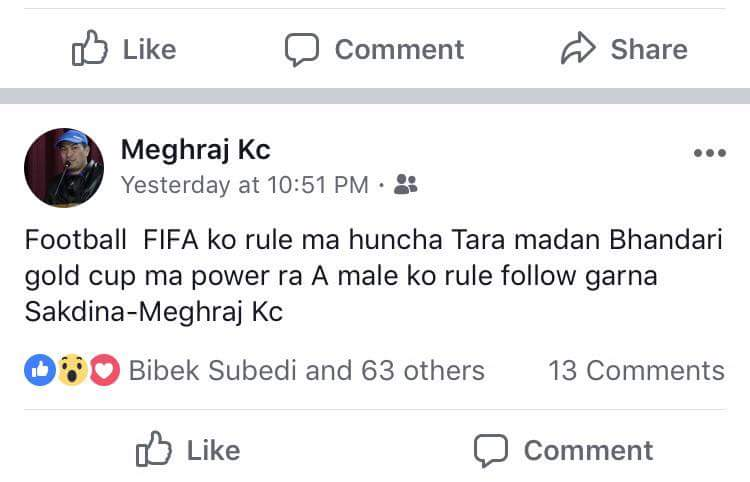Image resolution: width=750 pixels, height=482 pixels.
Task: Click the friends audience icon next to the timestamp
Action: pyautogui.click(x=406, y=184)
